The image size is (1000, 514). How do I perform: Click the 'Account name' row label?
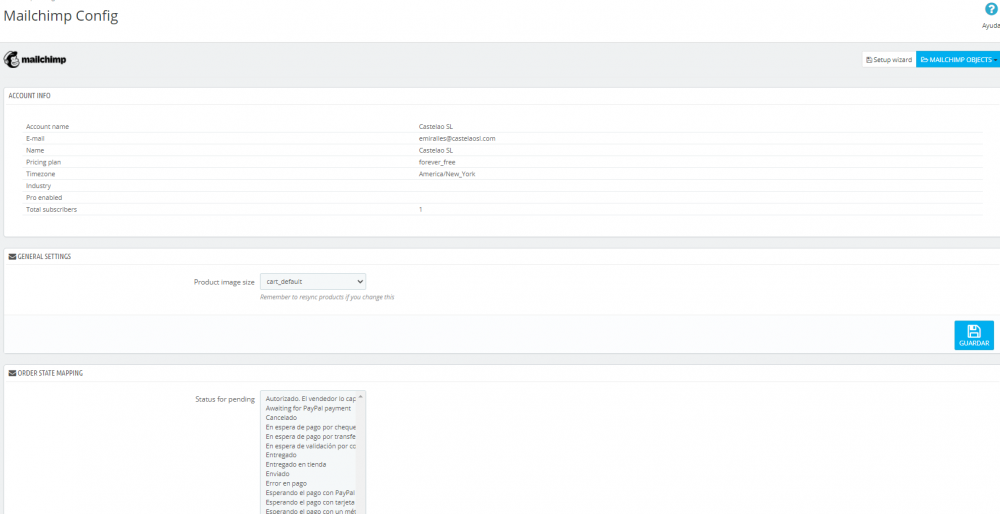(48, 126)
